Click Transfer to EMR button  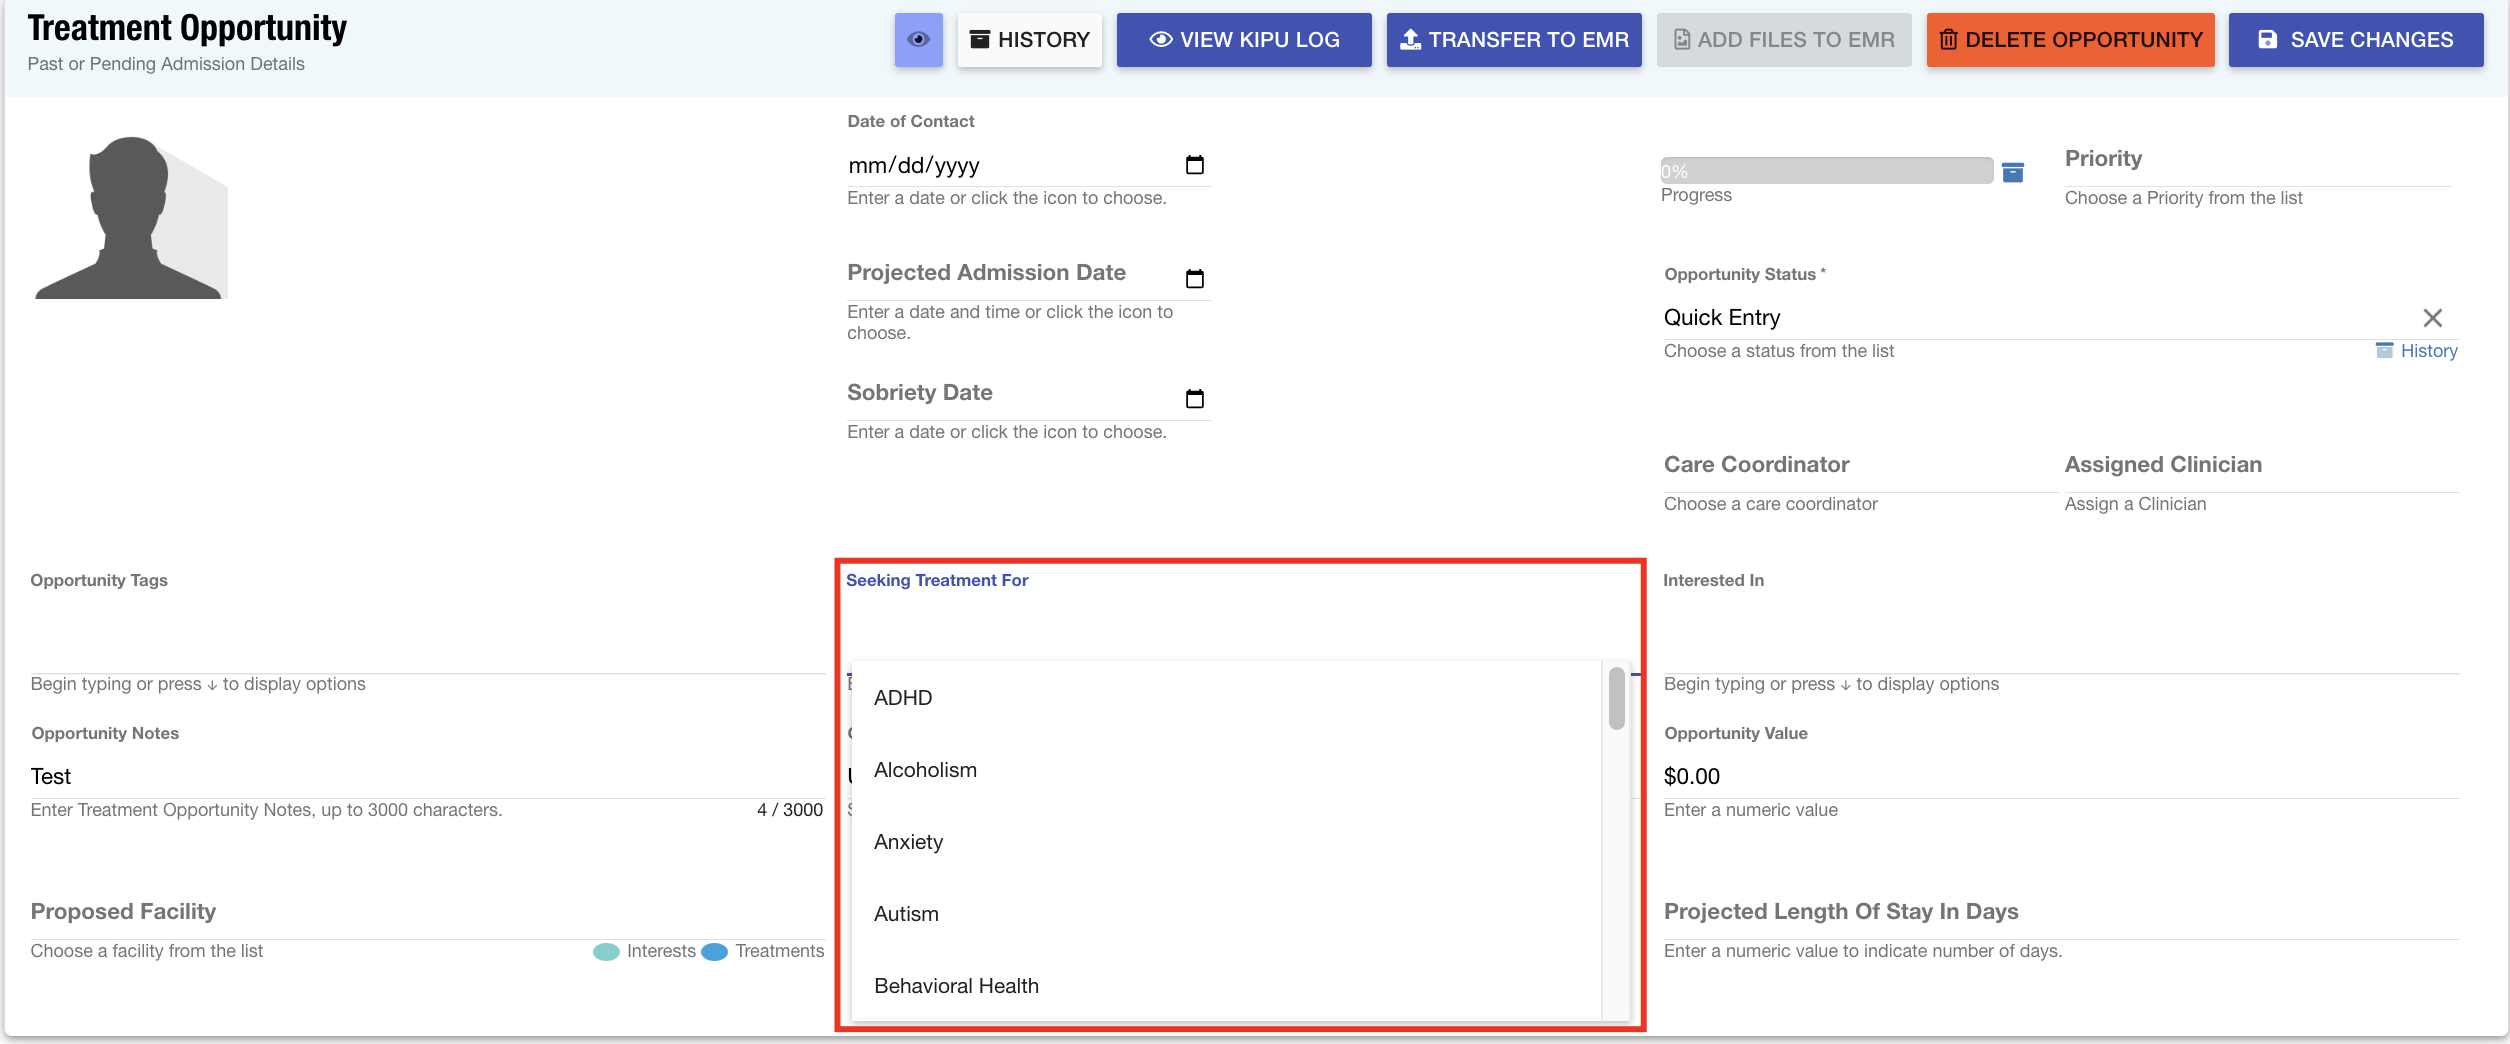pos(1513,40)
